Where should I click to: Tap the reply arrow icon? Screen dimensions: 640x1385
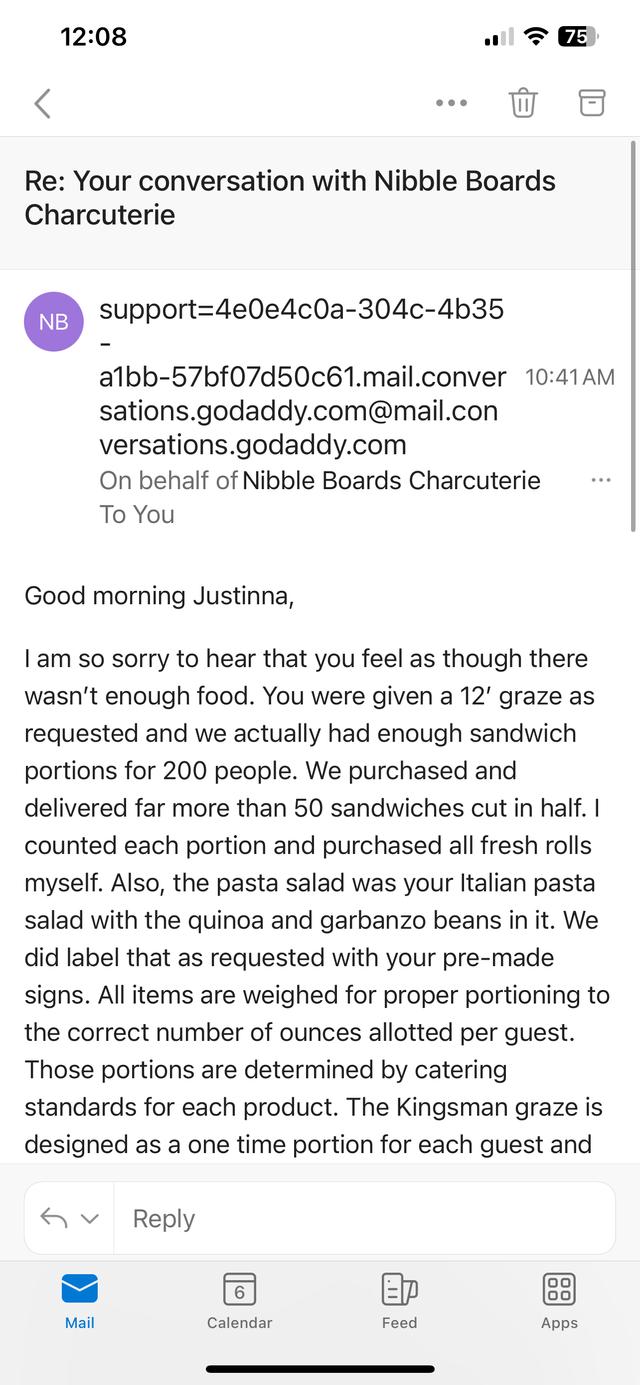(54, 1218)
